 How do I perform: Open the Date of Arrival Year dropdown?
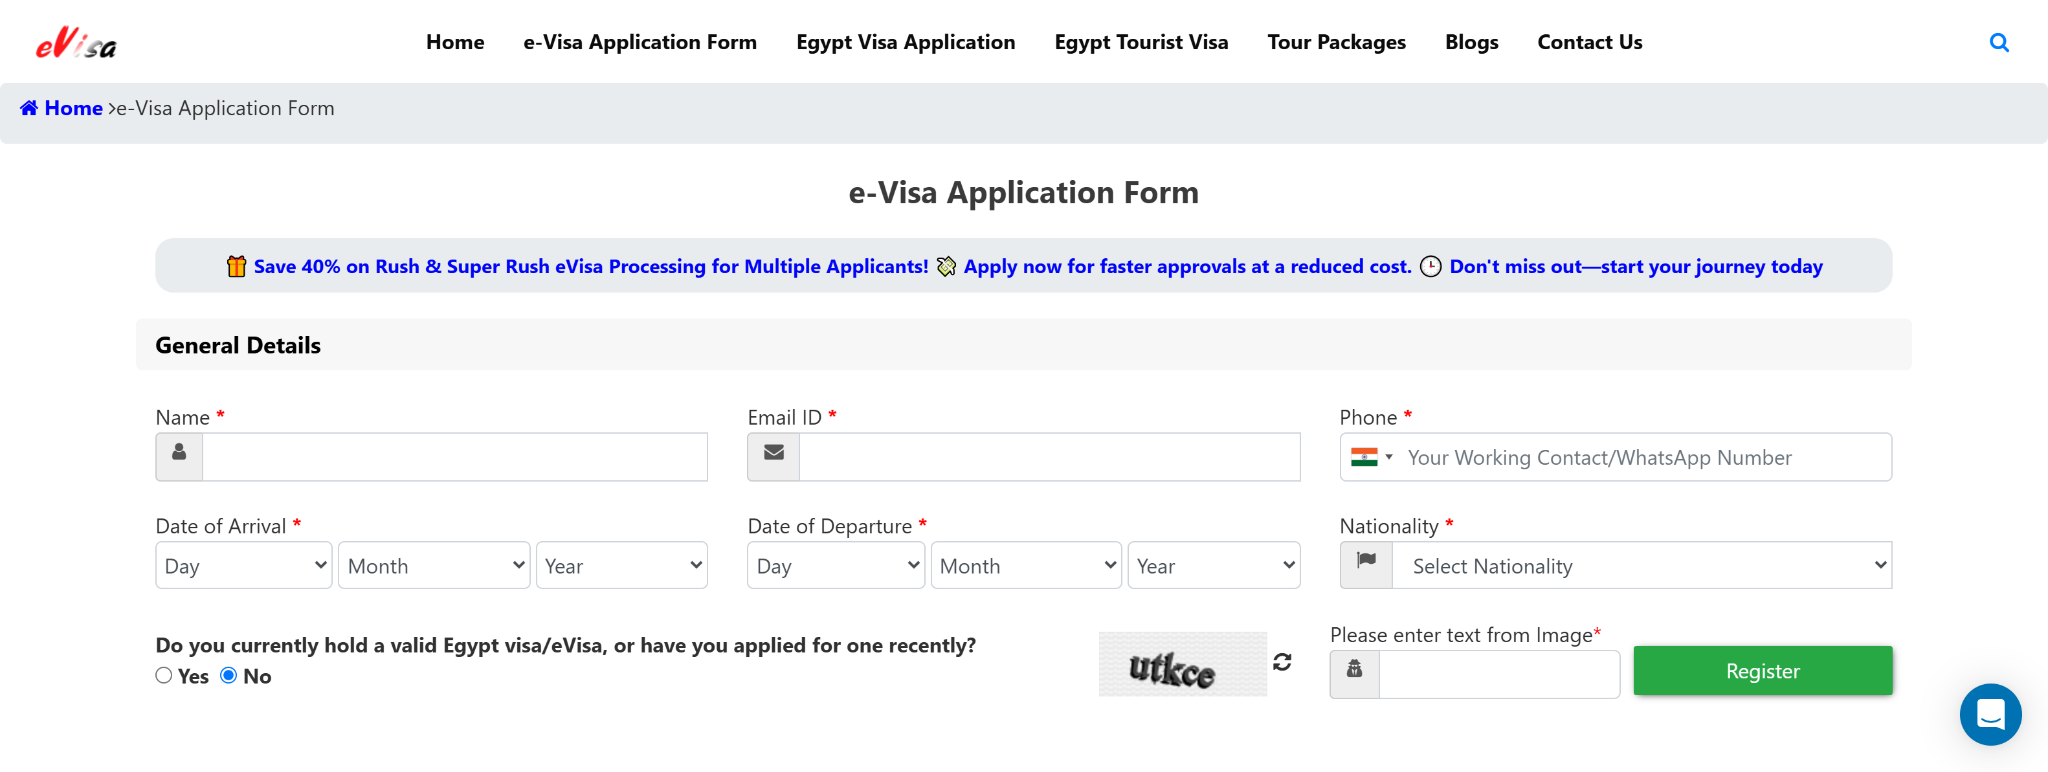622,565
